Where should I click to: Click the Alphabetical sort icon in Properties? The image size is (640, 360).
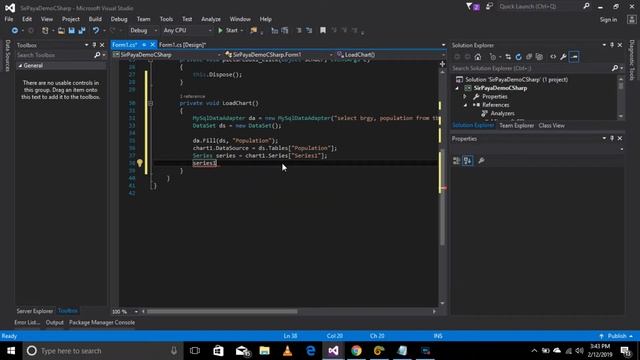(x=468, y=161)
